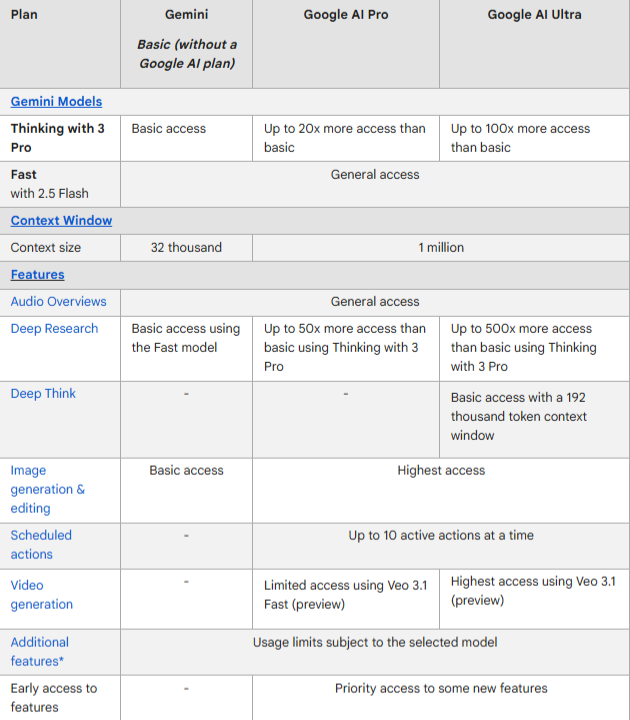This screenshot has width=630, height=720.
Task: Open the Deep Research feature link
Action: (54, 328)
